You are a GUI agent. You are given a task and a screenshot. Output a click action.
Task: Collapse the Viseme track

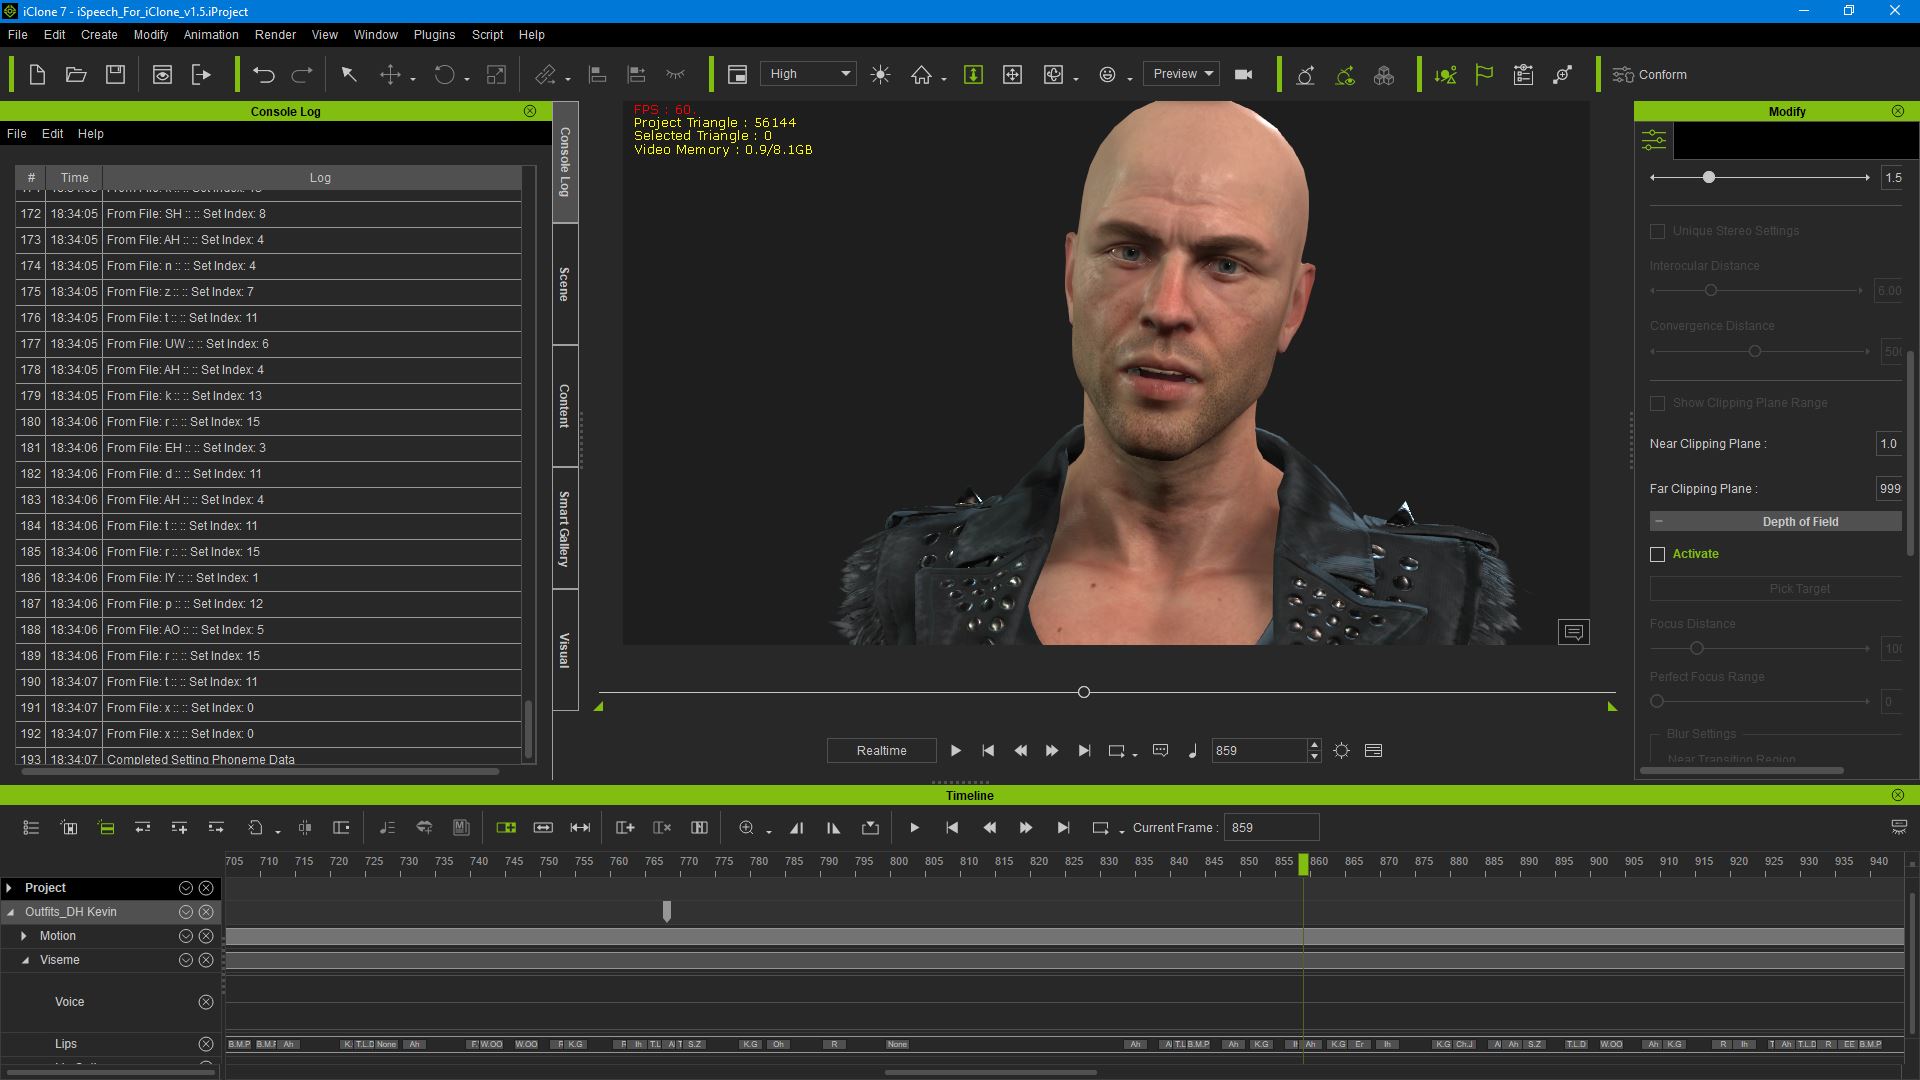(25, 960)
